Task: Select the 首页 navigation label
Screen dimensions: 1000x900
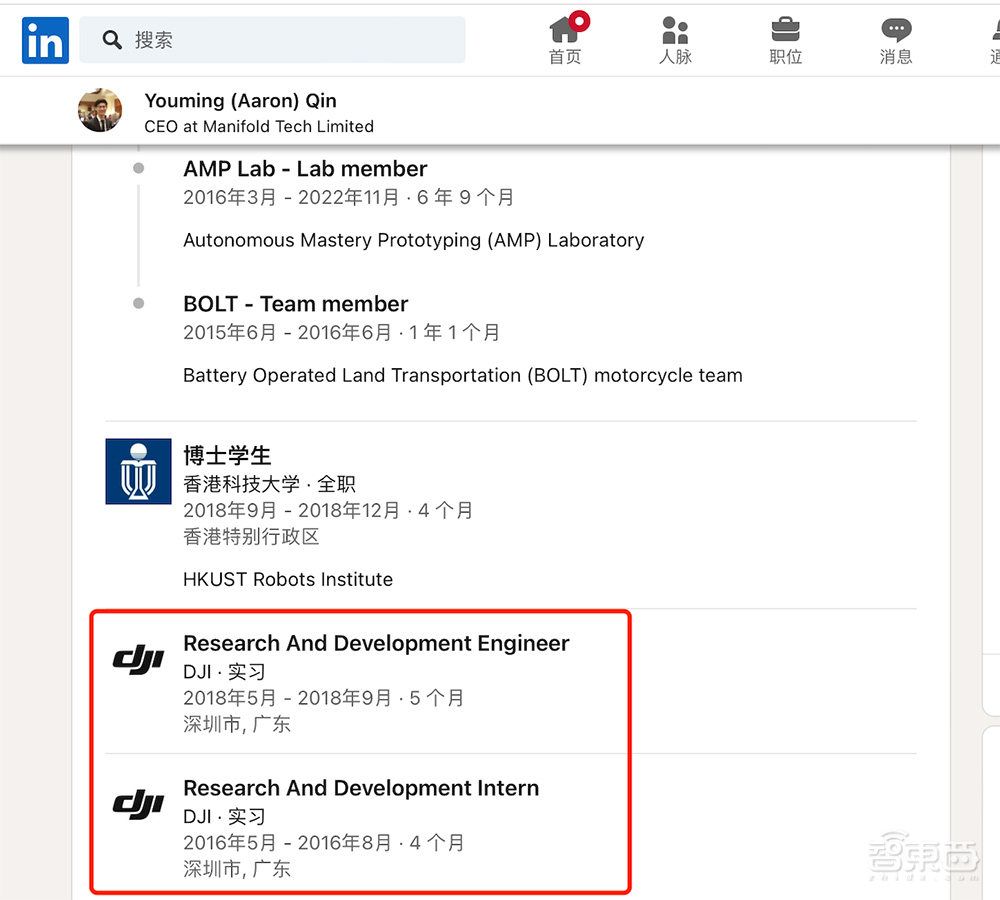Action: coord(564,57)
